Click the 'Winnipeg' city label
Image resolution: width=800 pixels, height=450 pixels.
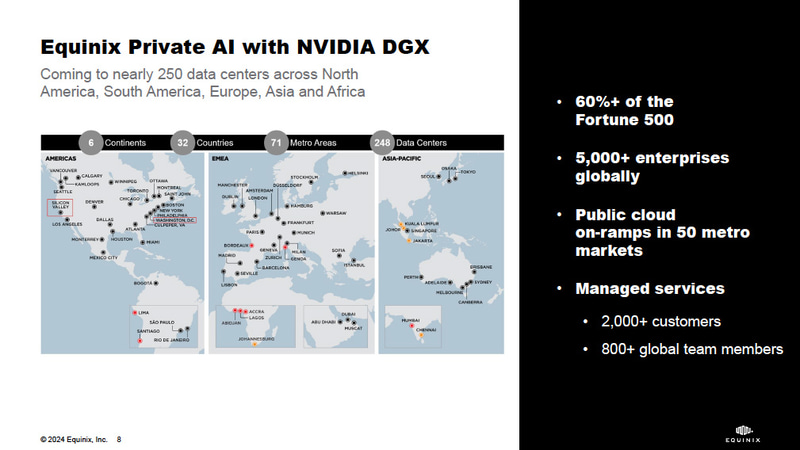126,182
